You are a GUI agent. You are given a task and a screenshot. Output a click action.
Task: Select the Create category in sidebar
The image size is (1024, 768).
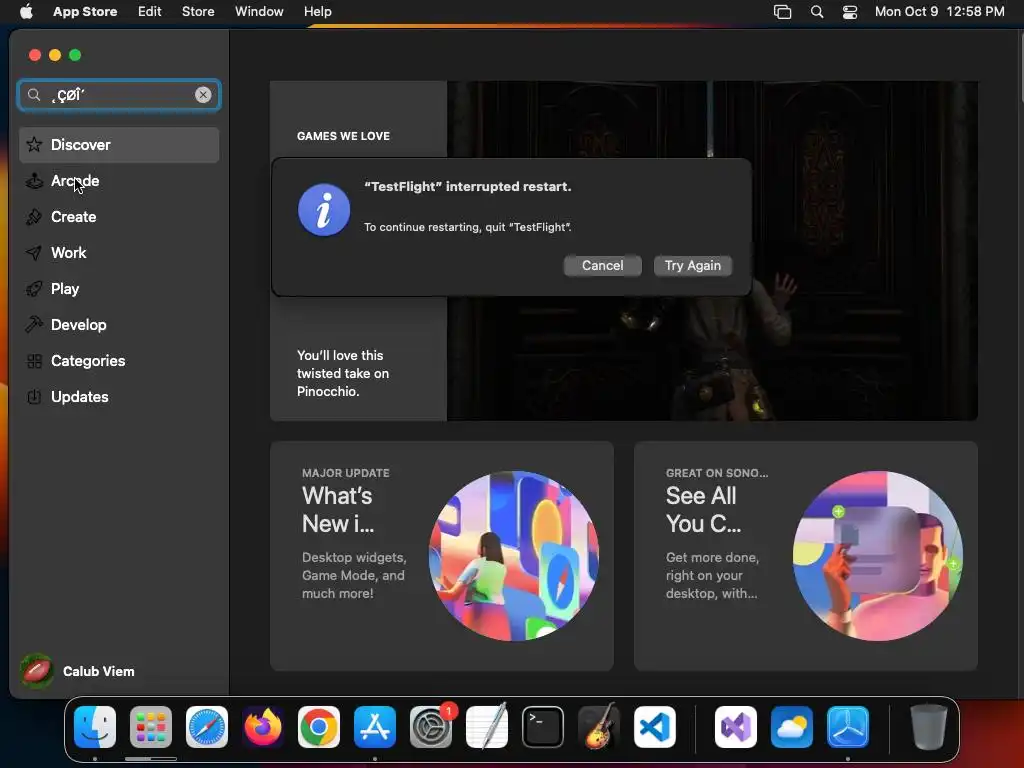119,217
